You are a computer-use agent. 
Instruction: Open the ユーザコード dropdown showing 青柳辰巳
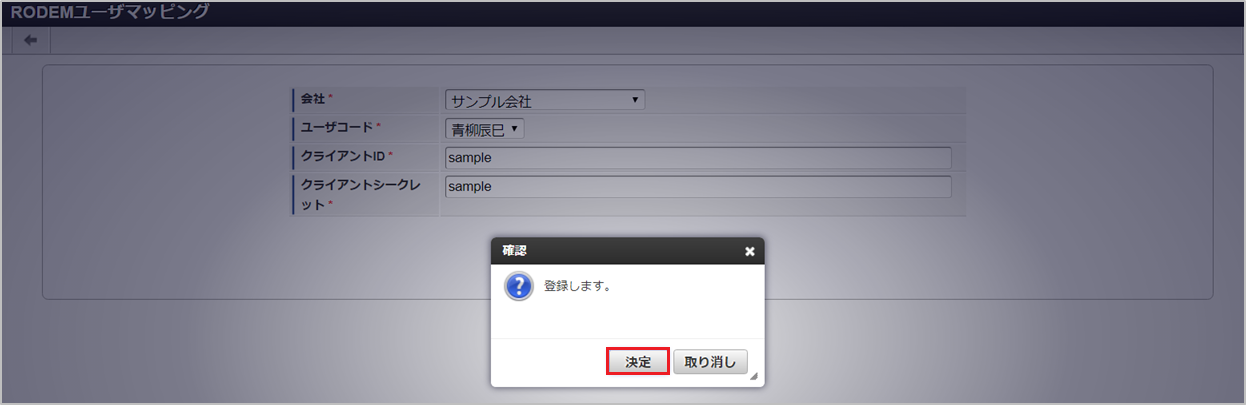pyautogui.click(x=484, y=129)
